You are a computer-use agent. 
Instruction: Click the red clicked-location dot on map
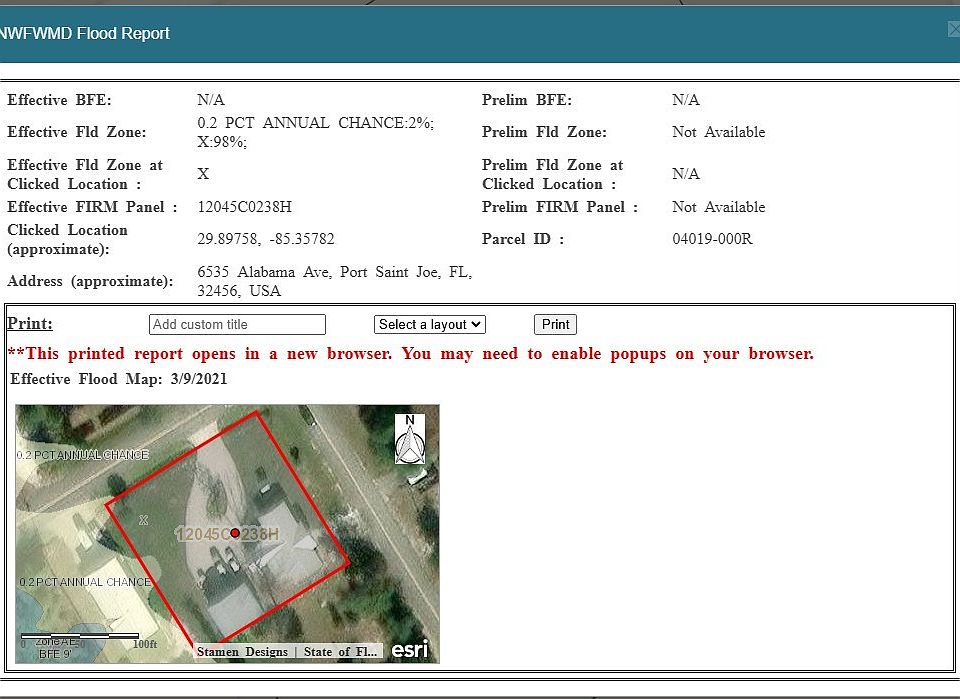coord(235,534)
